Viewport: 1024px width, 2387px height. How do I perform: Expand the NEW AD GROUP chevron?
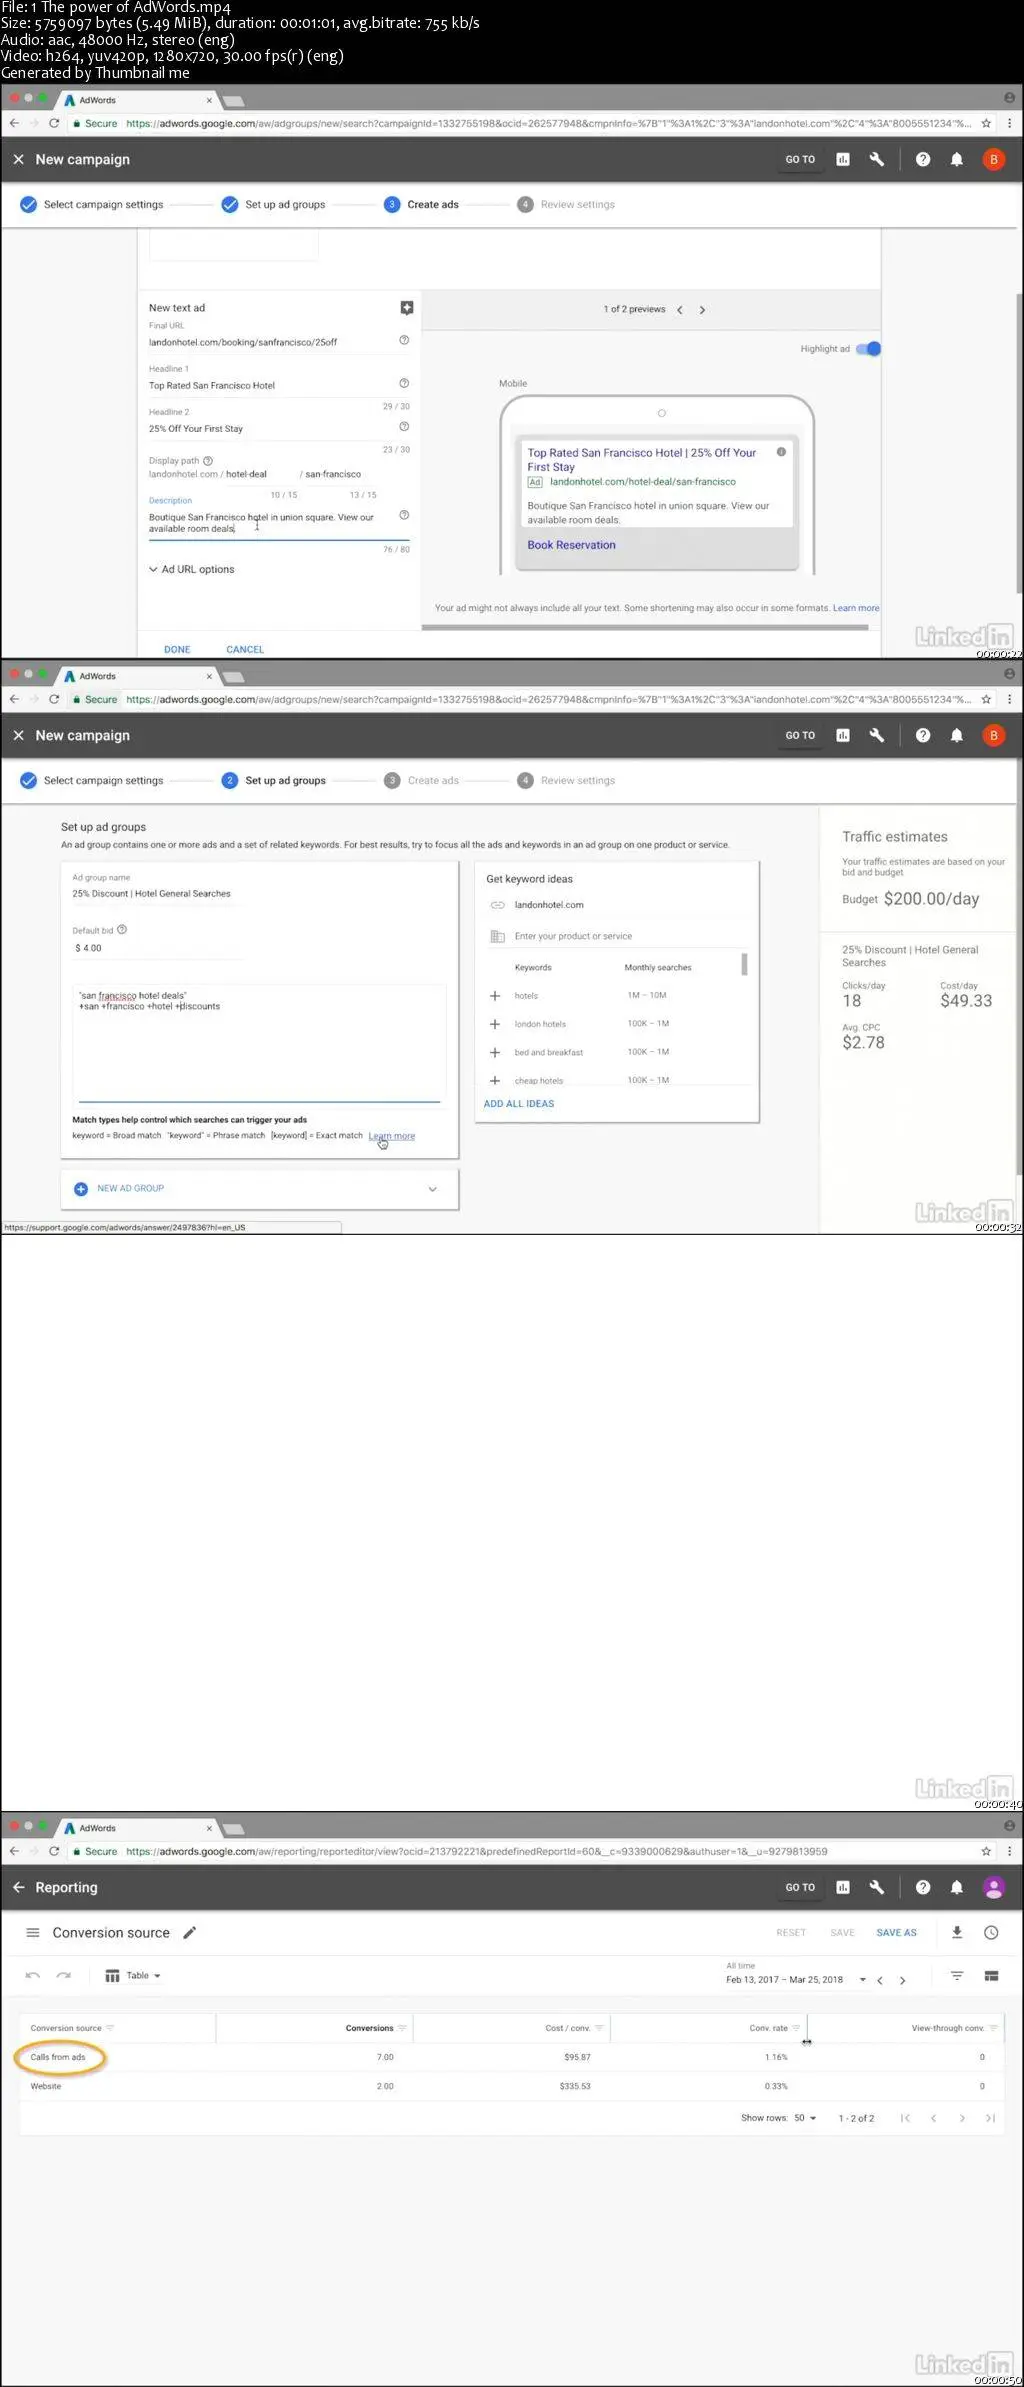[x=433, y=1189]
